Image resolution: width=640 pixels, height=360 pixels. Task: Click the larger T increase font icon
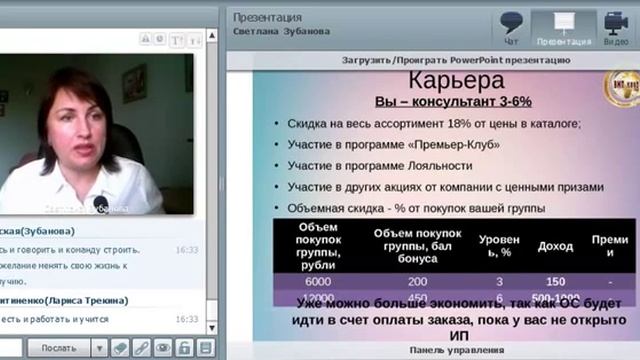point(177,40)
